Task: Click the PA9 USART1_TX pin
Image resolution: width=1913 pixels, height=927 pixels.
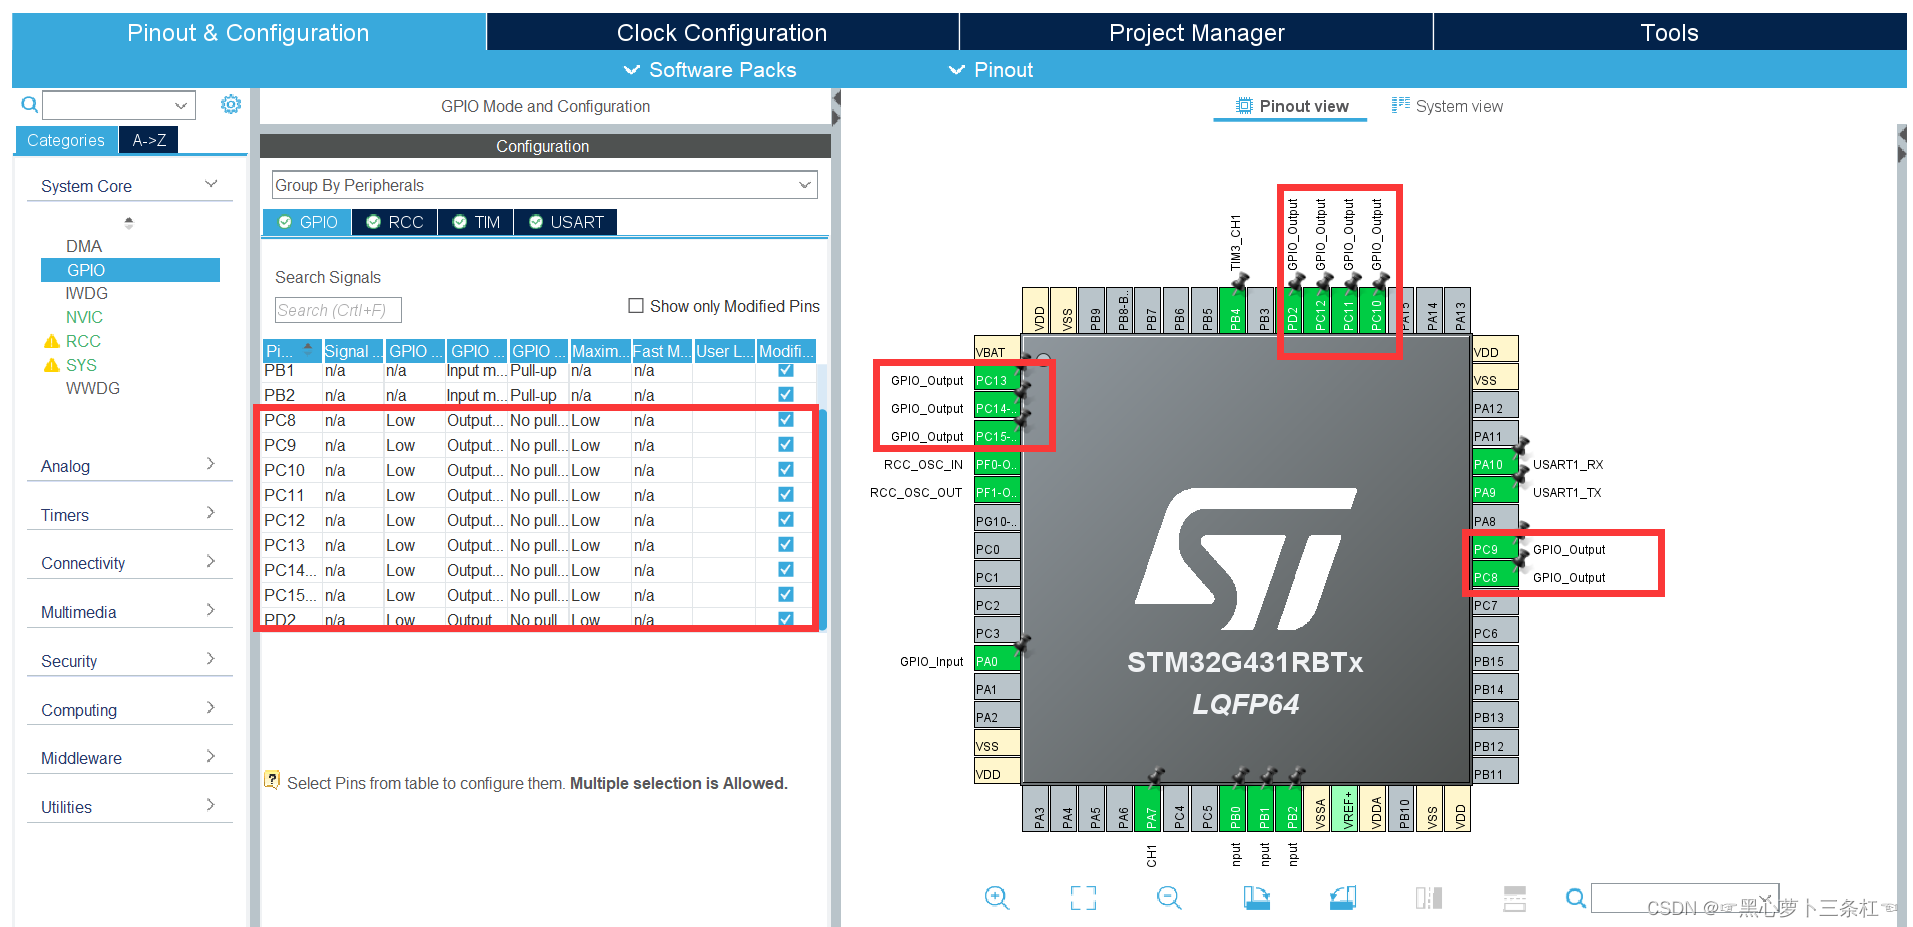Action: [x=1494, y=492]
